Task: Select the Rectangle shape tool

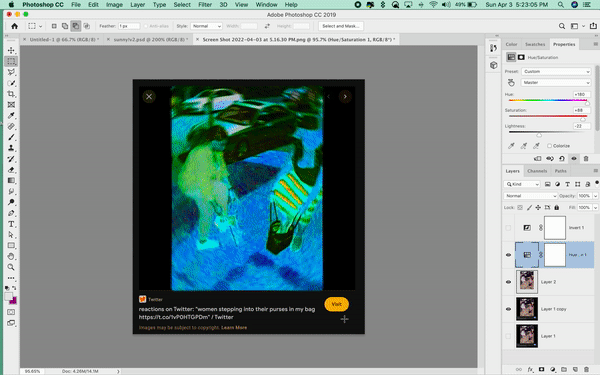Action: tap(11, 245)
